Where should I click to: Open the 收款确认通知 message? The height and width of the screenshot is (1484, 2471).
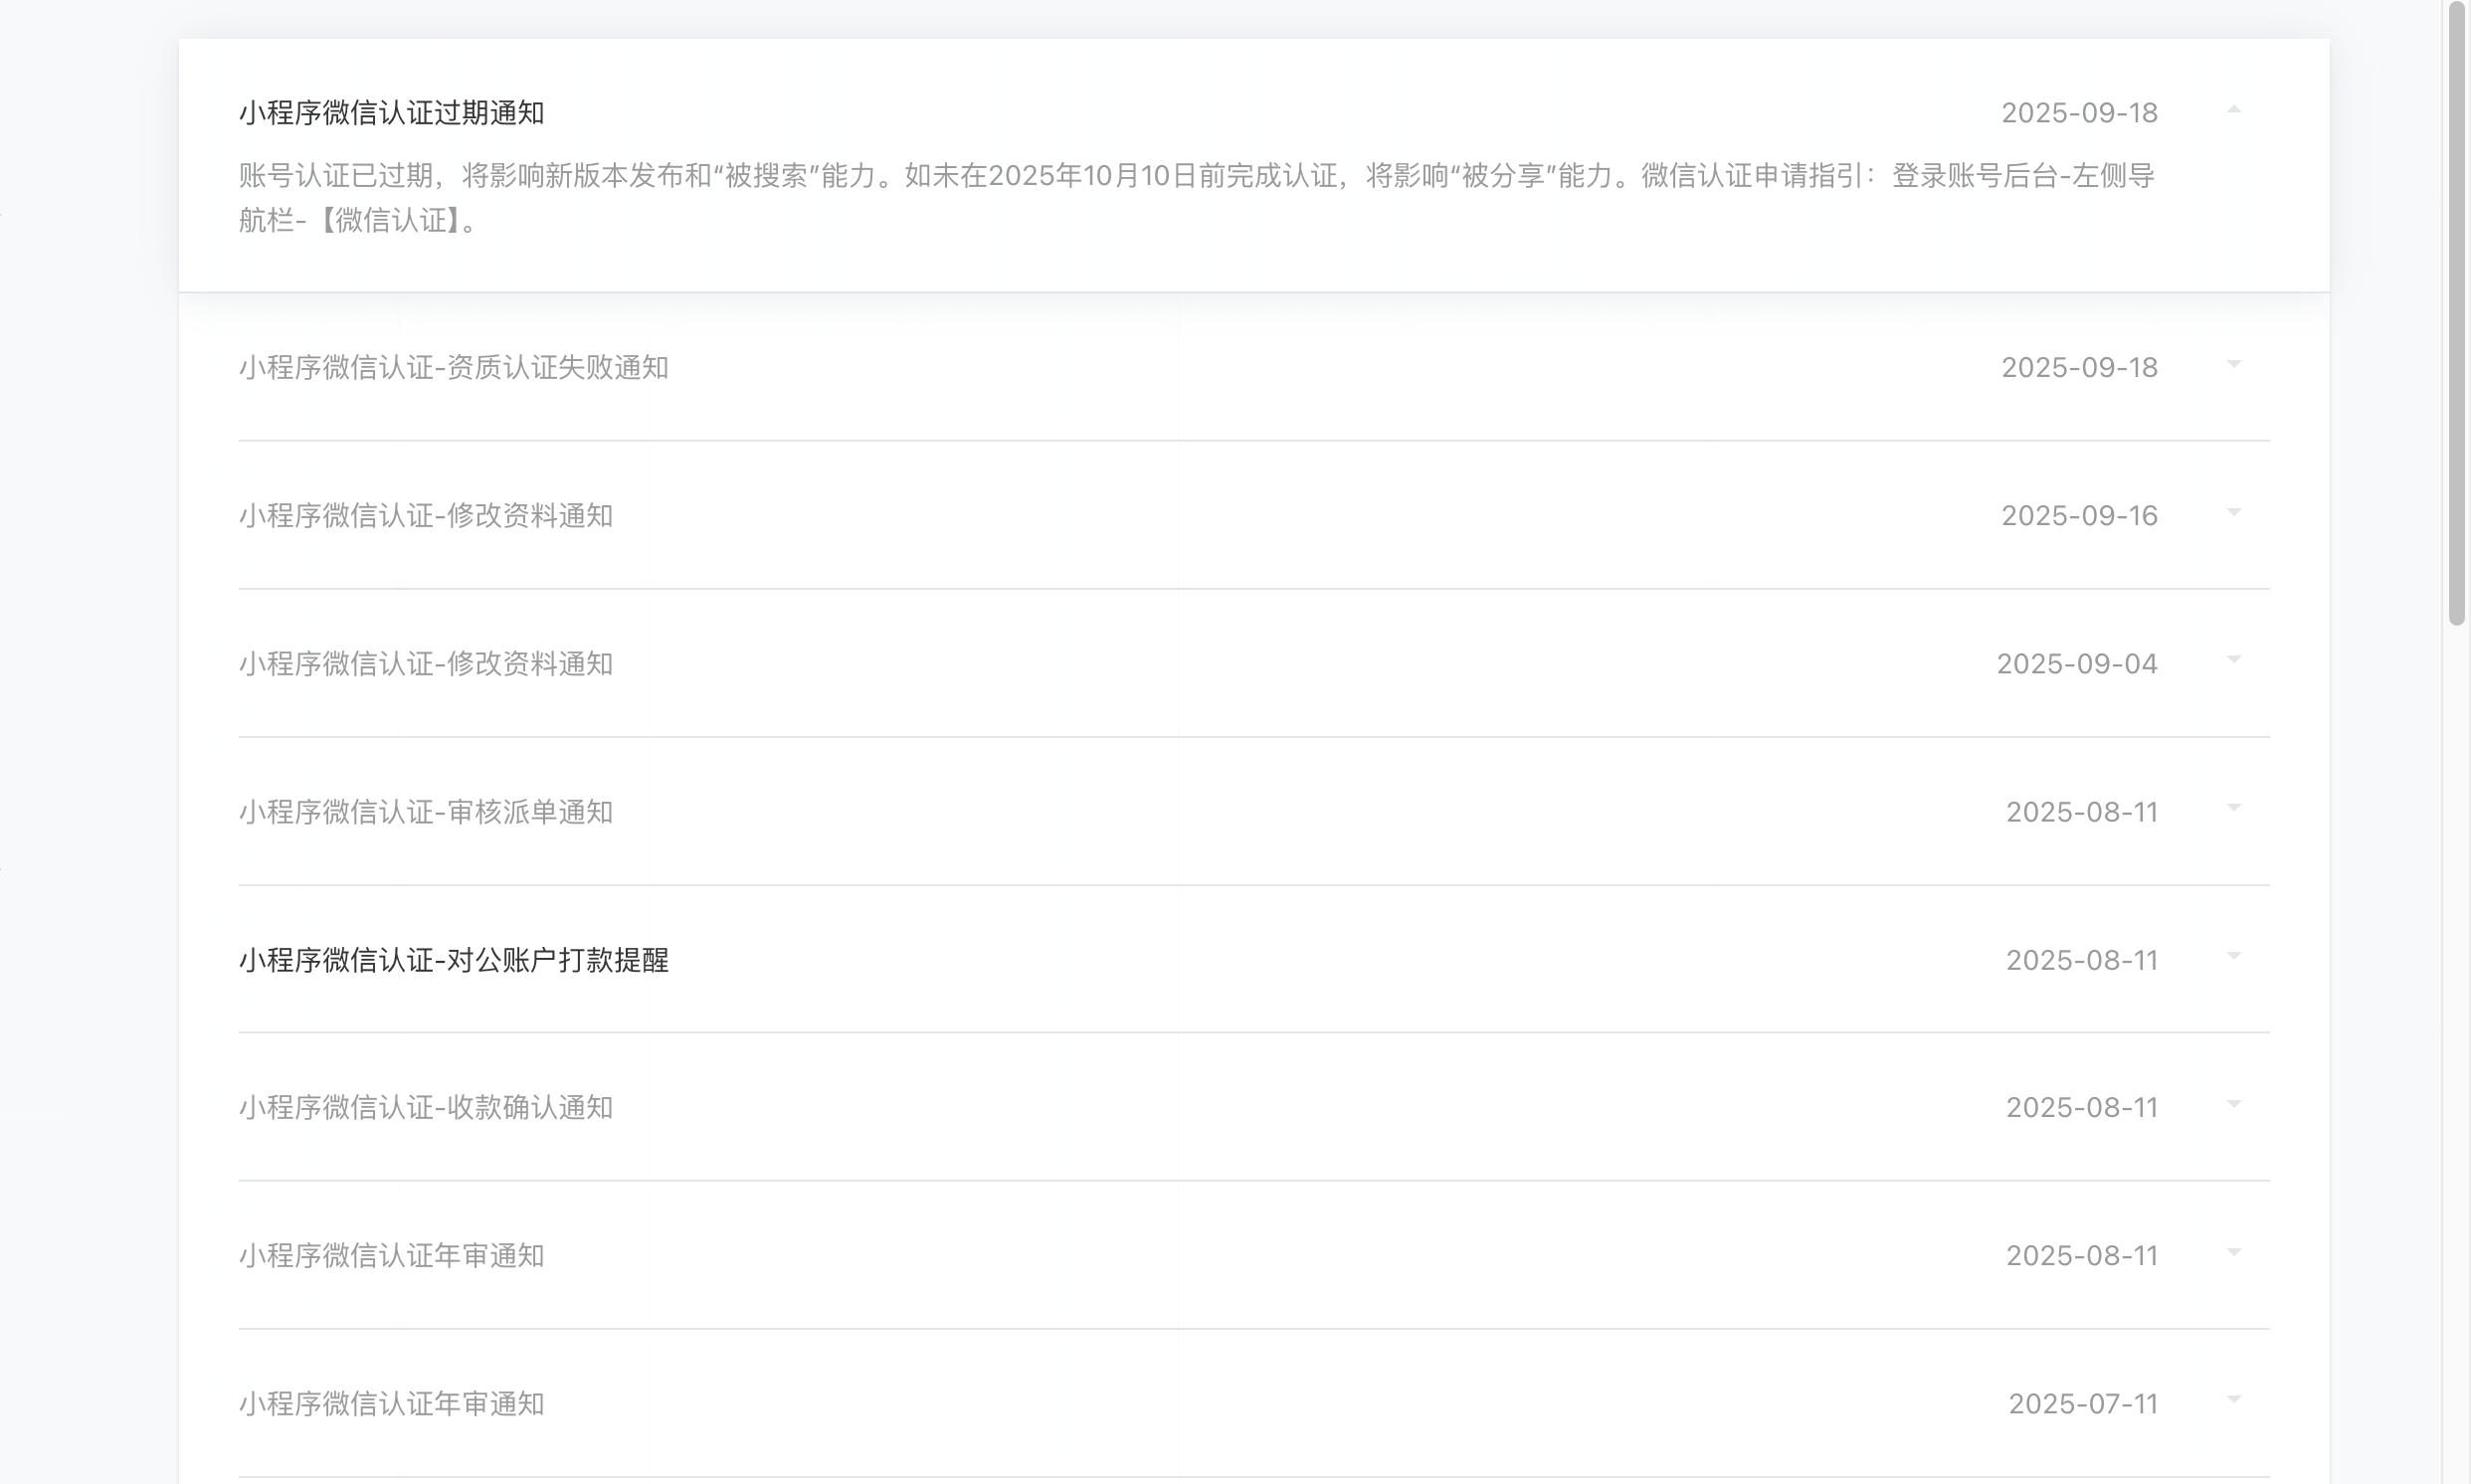pos(425,1108)
